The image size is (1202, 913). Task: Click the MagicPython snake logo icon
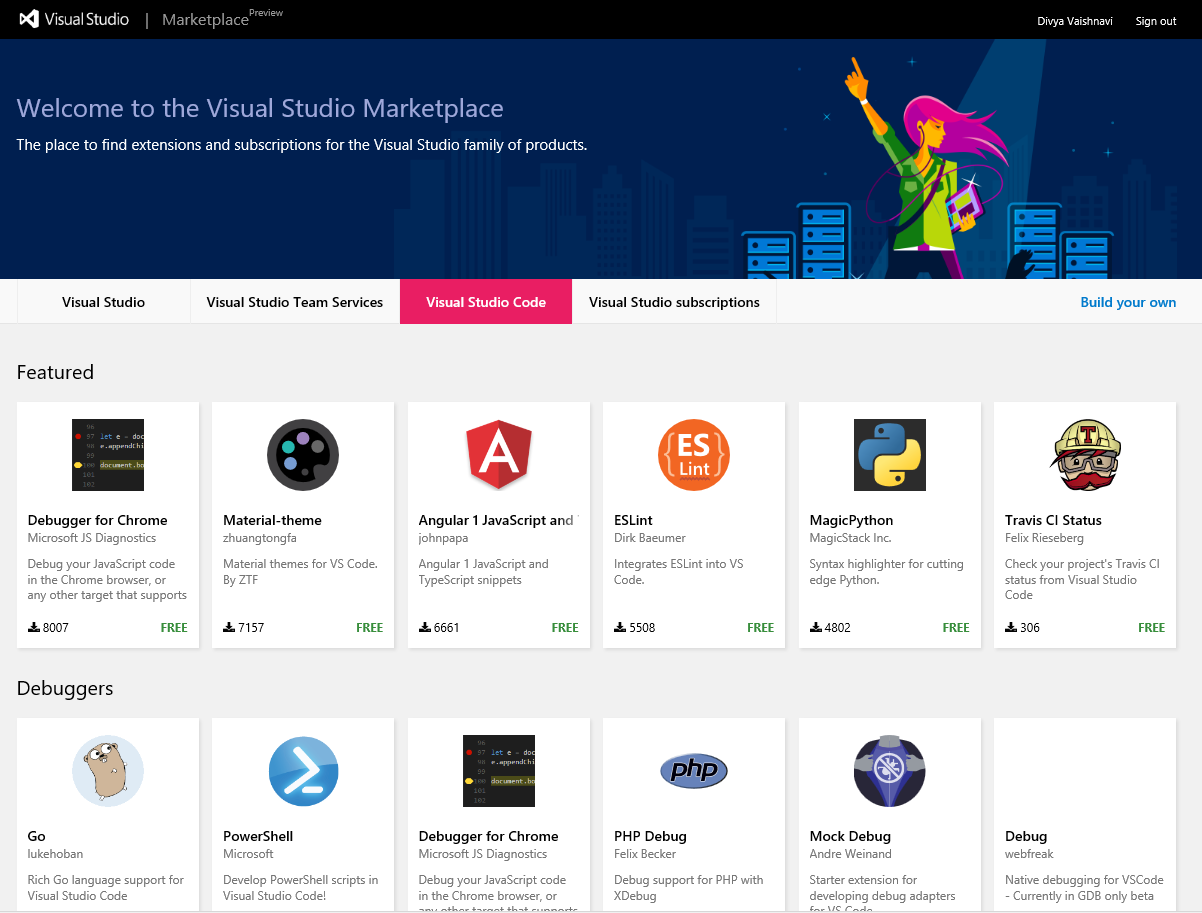[x=890, y=455]
